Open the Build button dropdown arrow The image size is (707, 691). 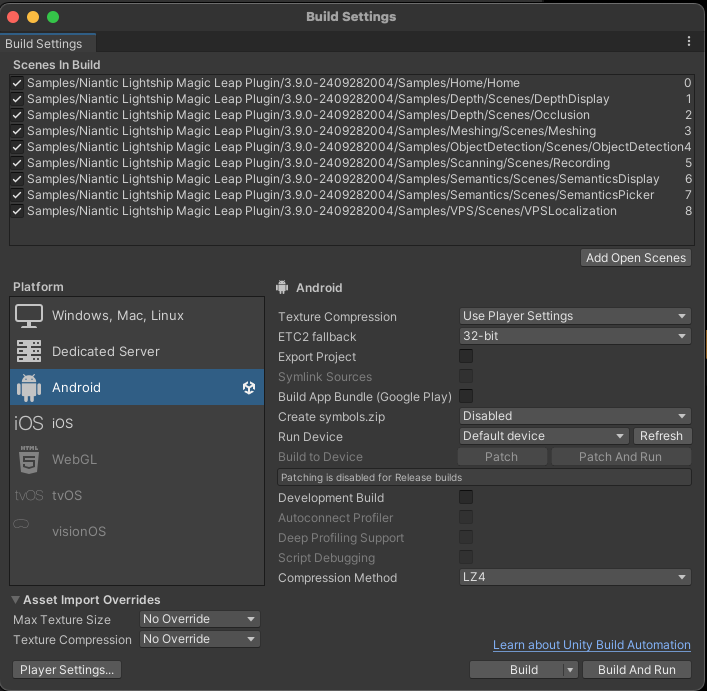tap(570, 670)
